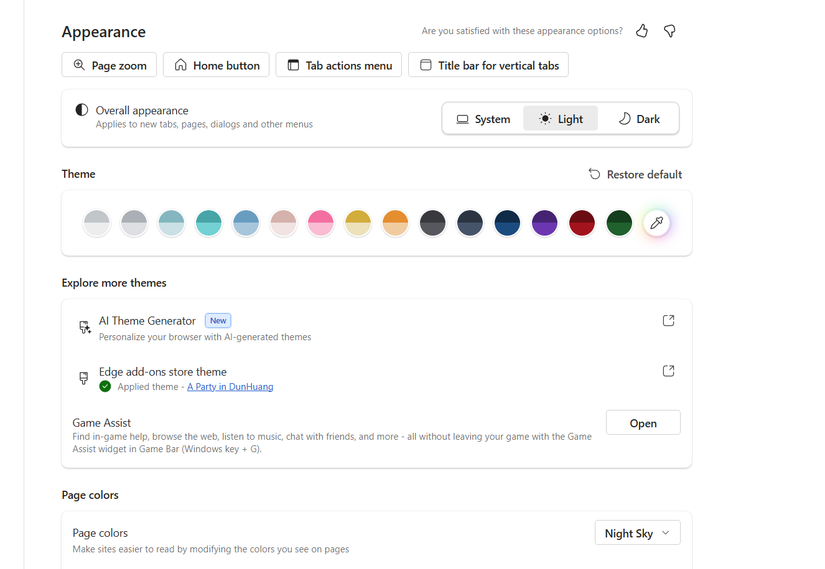Open Edge add-ons store external link icon
This screenshot has width=825, height=569.
click(669, 371)
